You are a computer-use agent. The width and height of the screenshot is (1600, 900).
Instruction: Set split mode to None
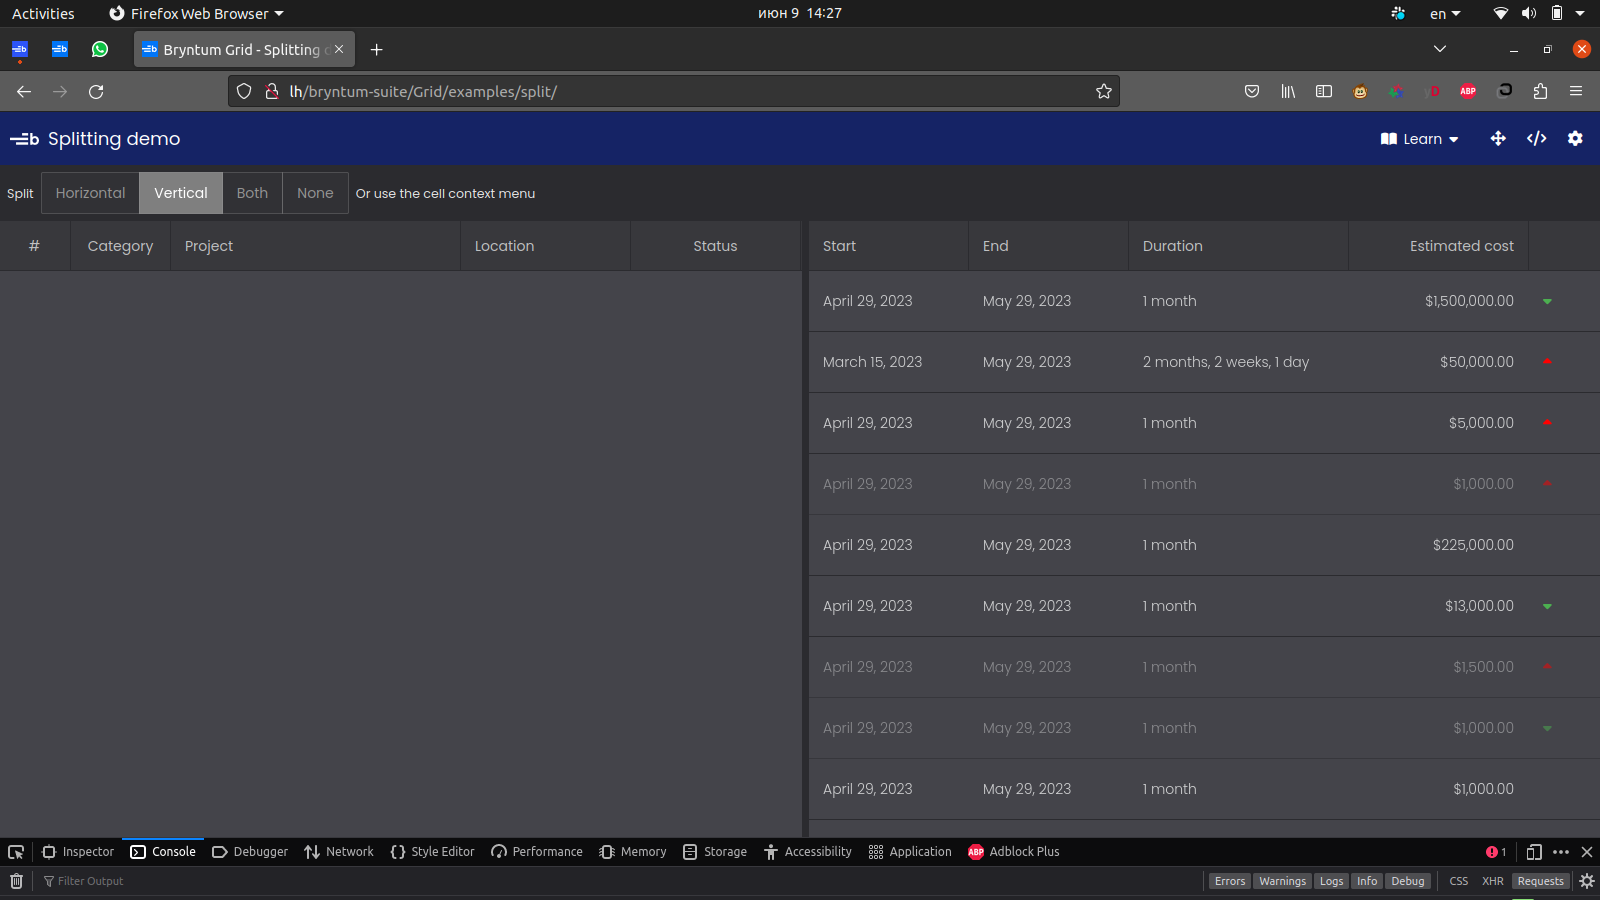click(314, 193)
